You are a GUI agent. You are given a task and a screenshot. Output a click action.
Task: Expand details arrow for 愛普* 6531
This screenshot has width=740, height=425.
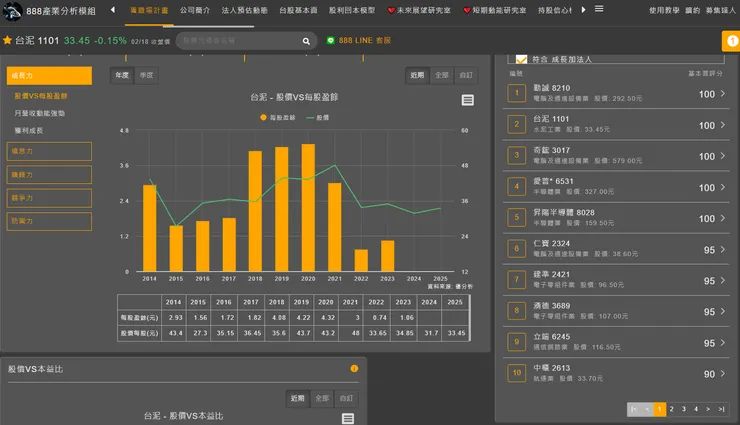723,187
